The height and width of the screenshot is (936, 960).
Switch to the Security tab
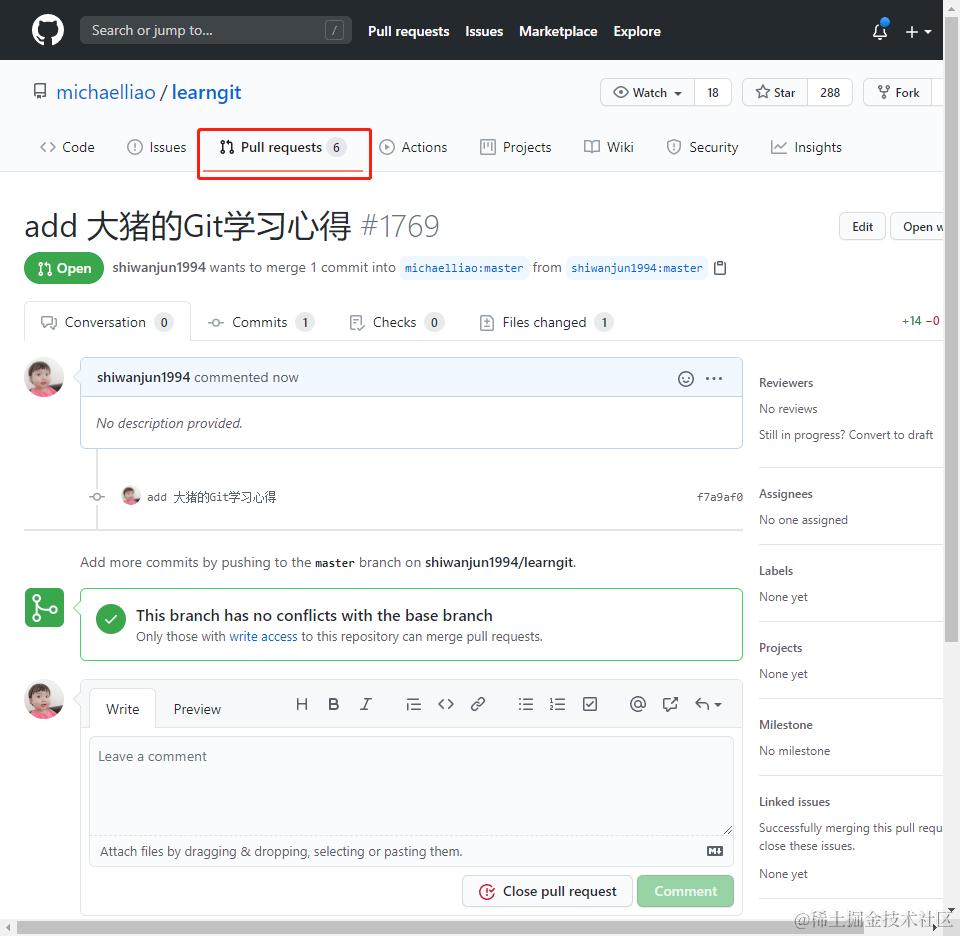702,147
